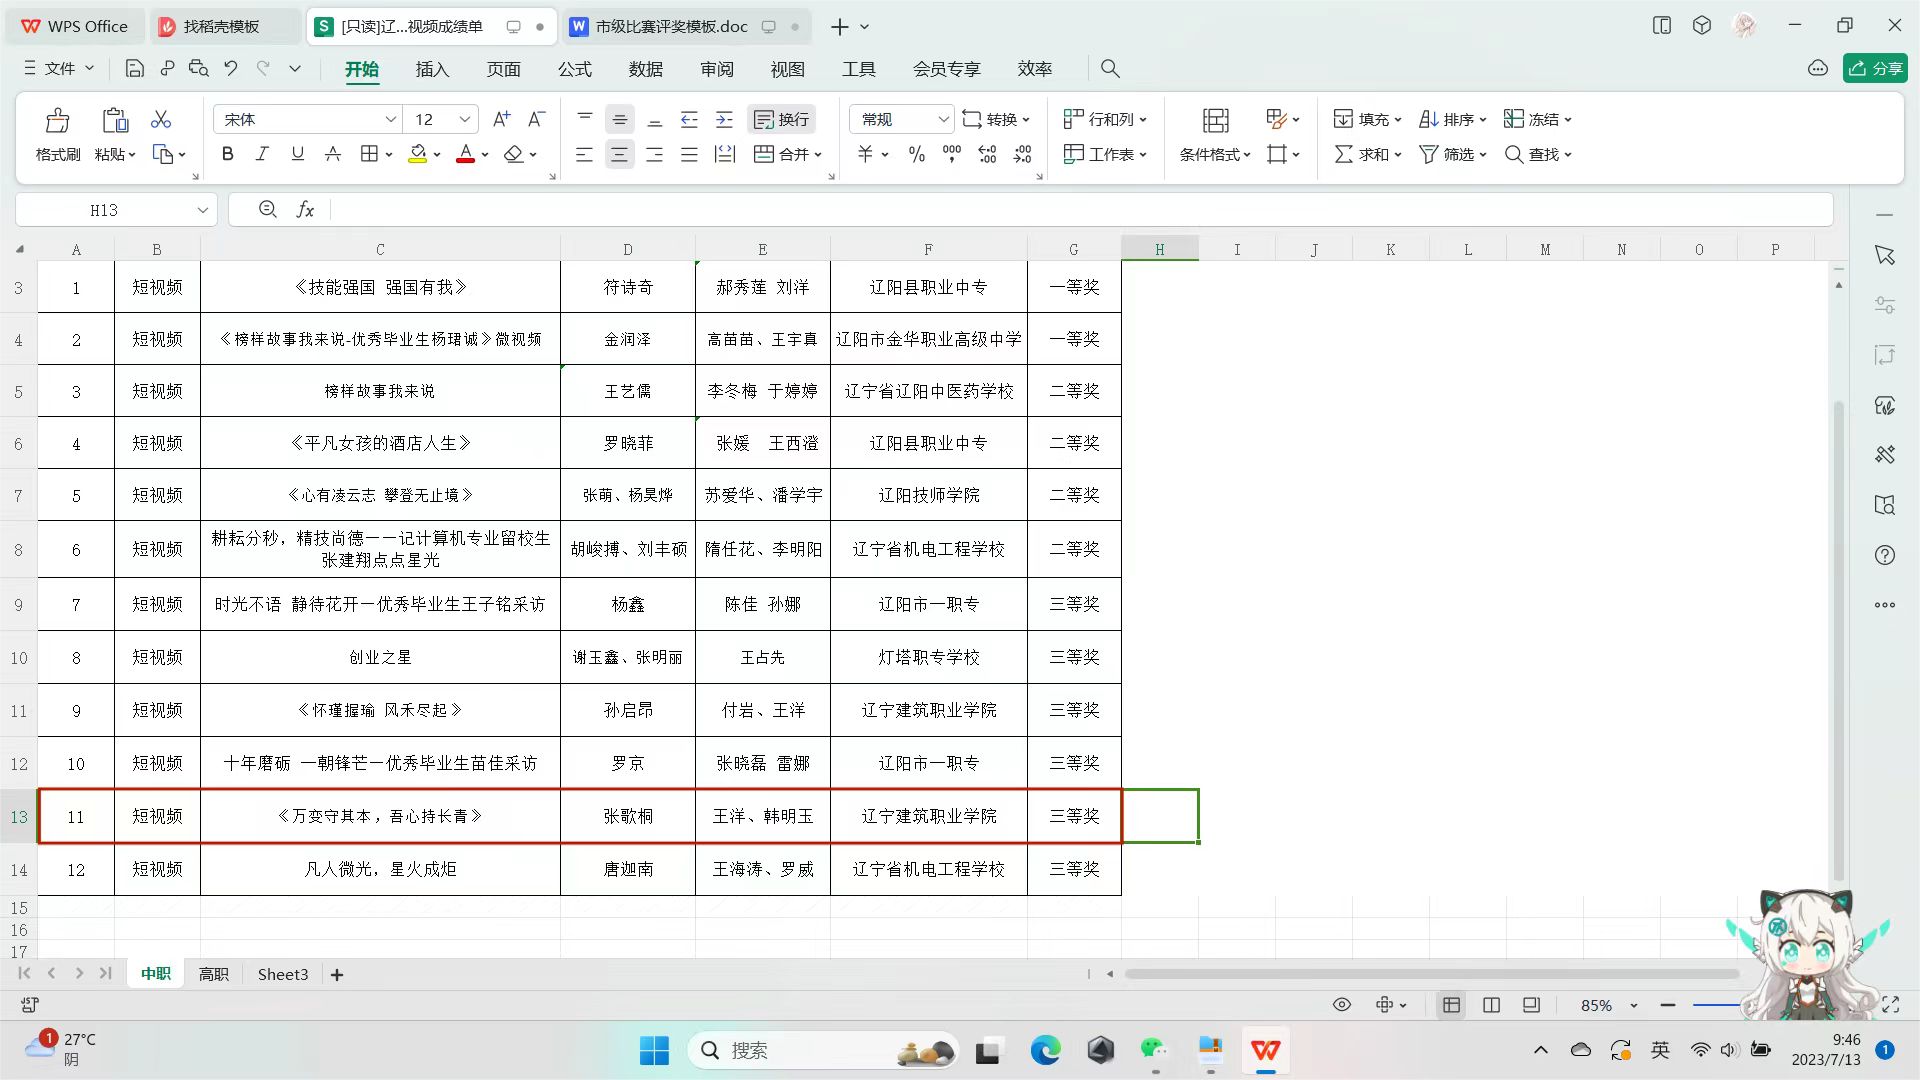
Task: Click the fill color bucket icon
Action: (x=418, y=154)
